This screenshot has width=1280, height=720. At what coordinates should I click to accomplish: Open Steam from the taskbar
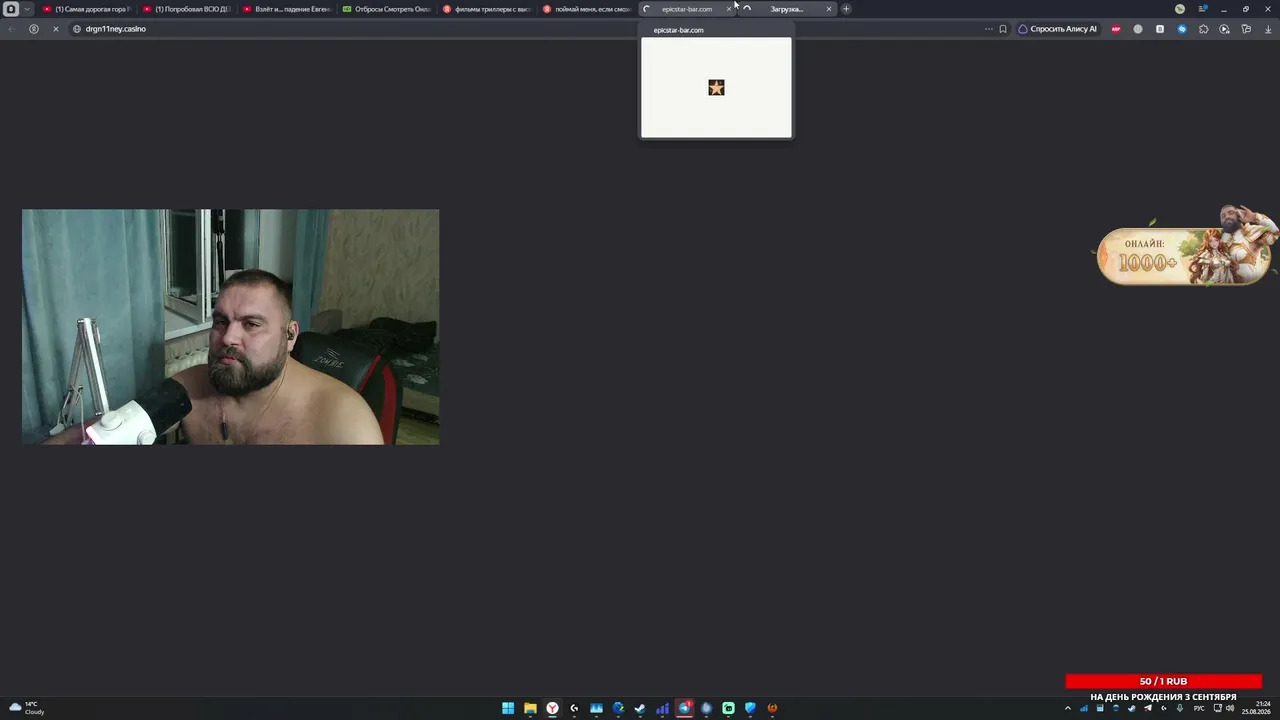coord(640,708)
